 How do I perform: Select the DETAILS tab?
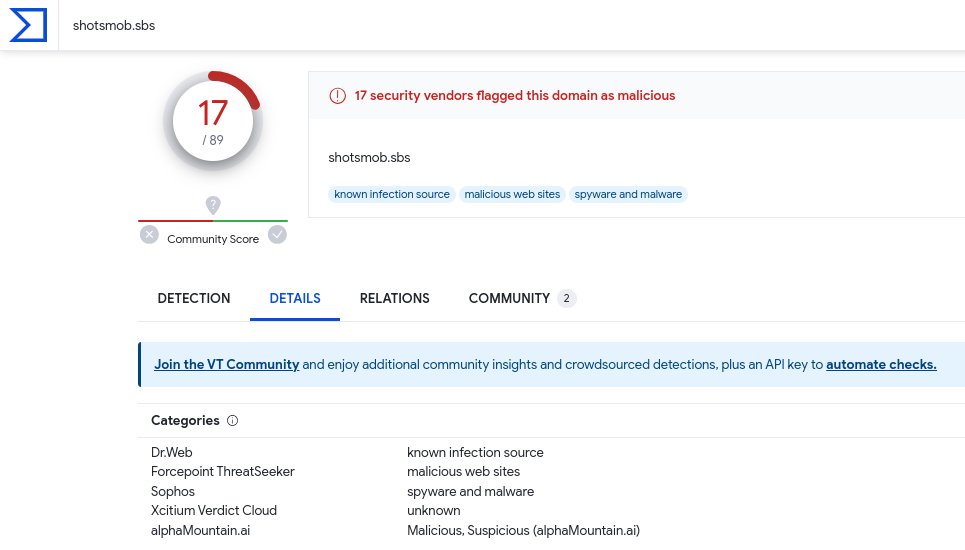[295, 298]
